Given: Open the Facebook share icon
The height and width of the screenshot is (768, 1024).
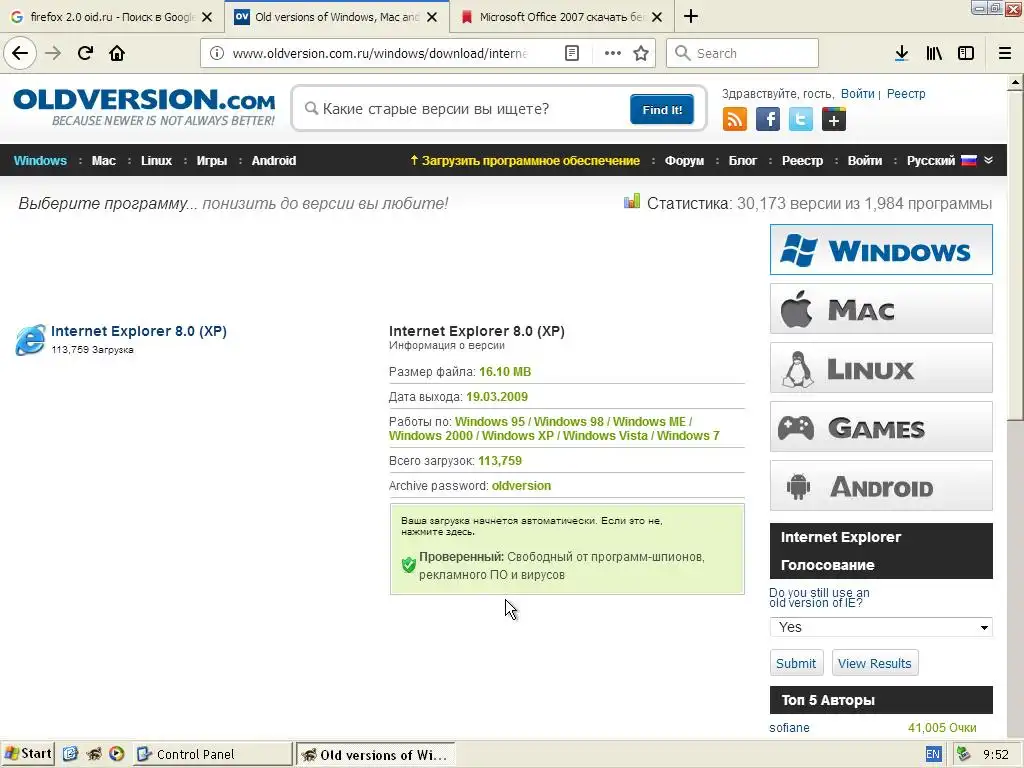Looking at the screenshot, I should (x=768, y=120).
